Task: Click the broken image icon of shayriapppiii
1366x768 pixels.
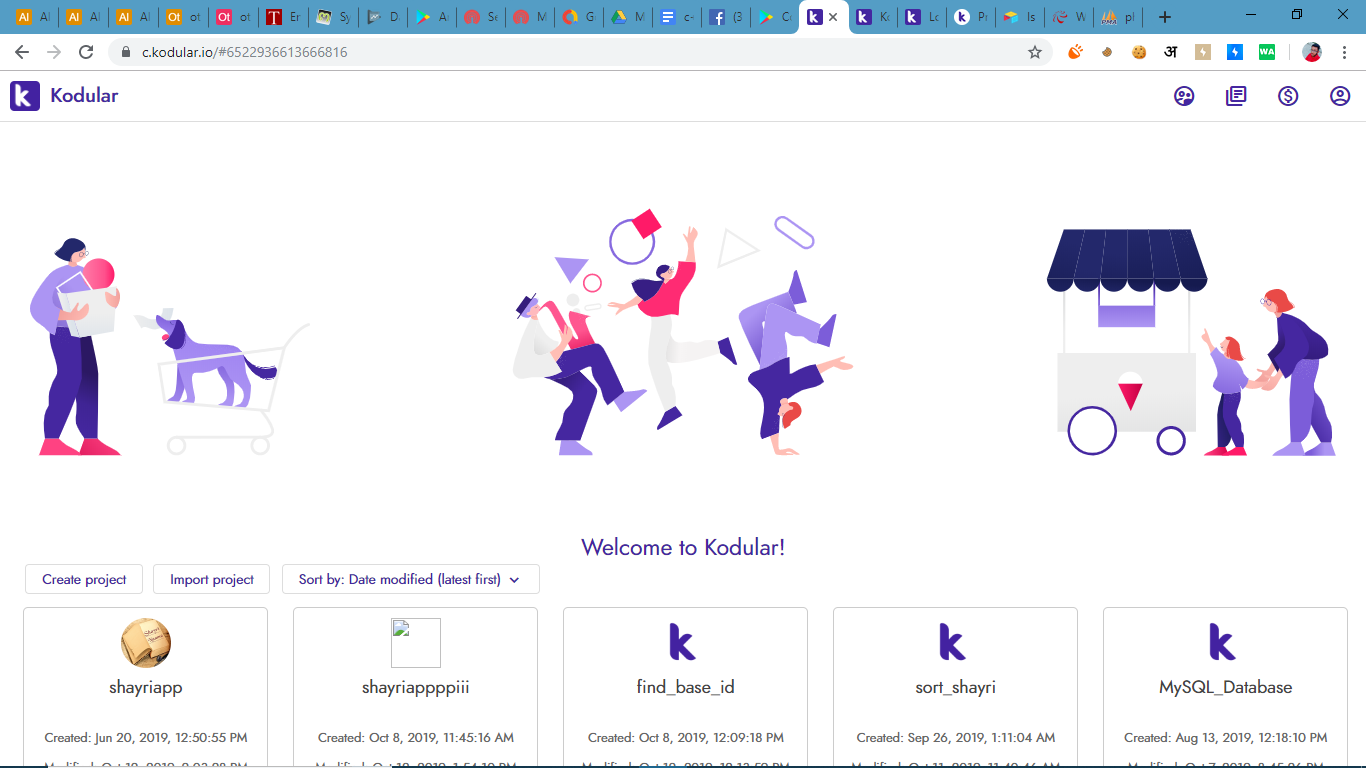Action: point(416,643)
